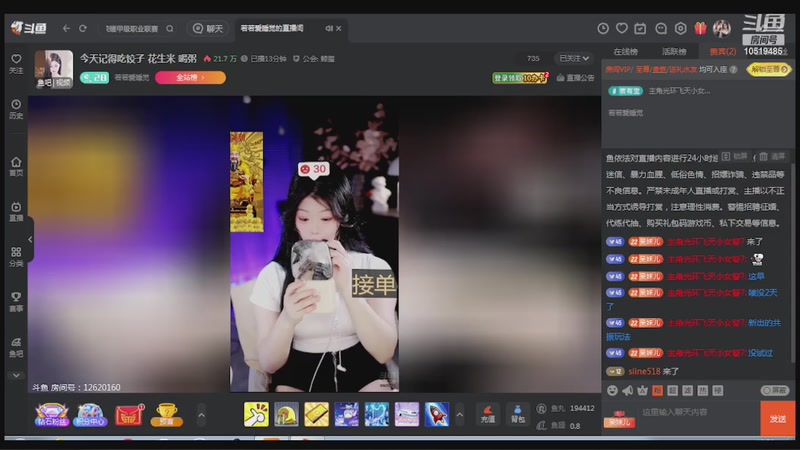Claim the 登录领取 reward banner
800x450 pixels.
coord(520,78)
